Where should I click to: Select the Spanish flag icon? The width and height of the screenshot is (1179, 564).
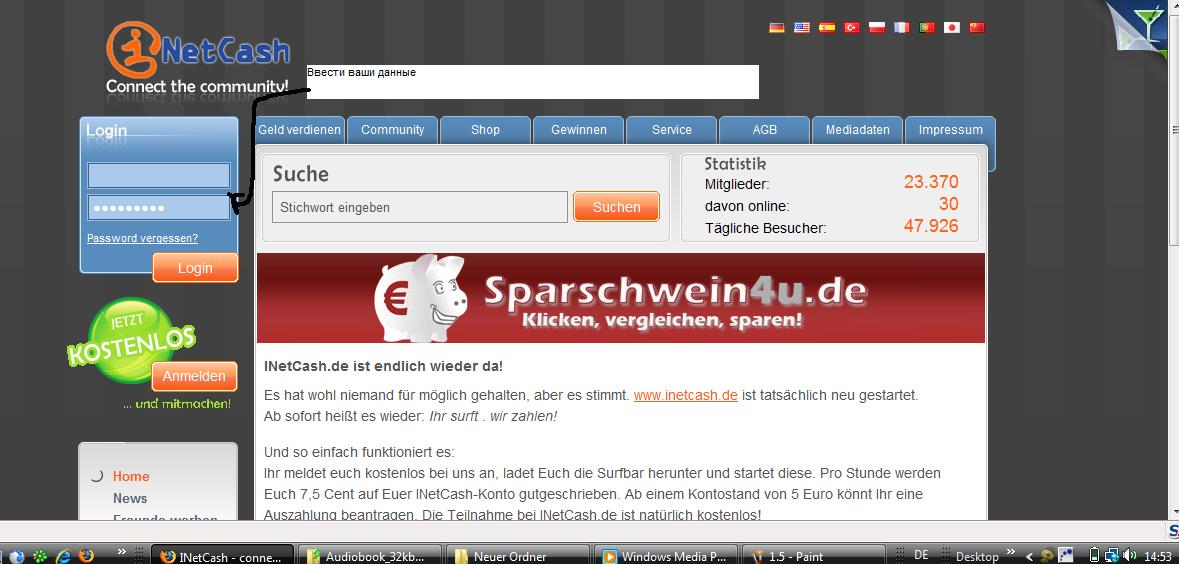[x=827, y=28]
